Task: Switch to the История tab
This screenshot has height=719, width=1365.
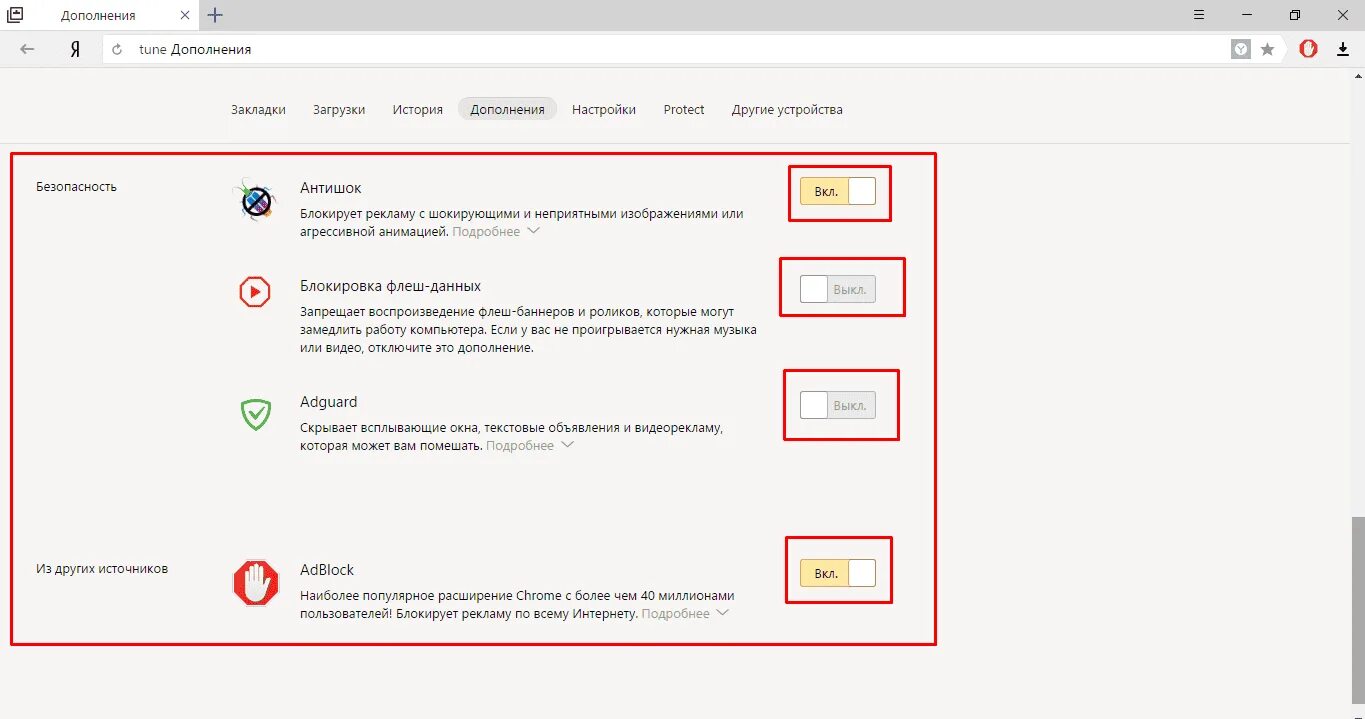Action: point(418,110)
